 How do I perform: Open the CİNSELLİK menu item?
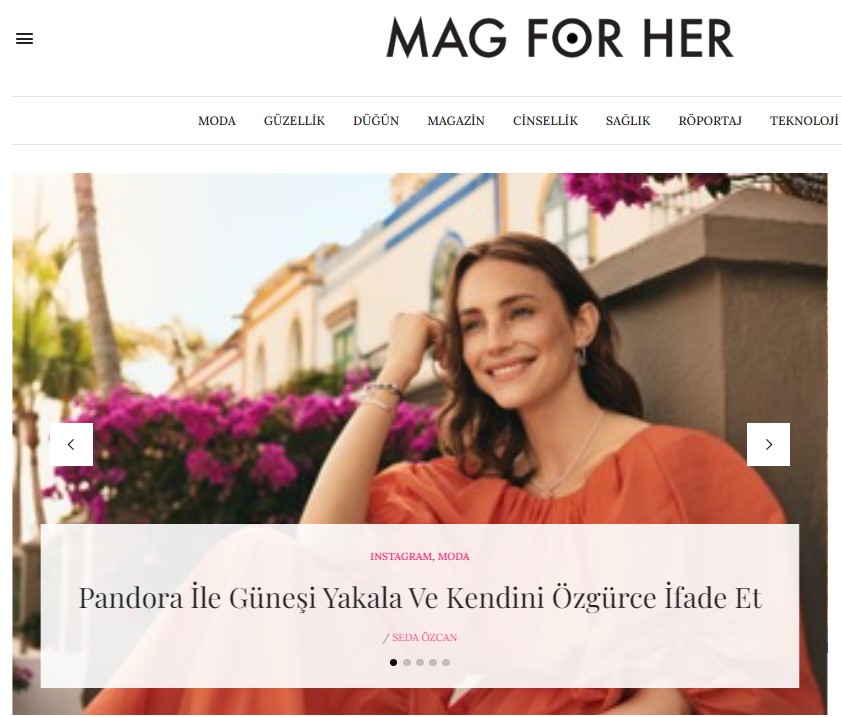coord(545,121)
